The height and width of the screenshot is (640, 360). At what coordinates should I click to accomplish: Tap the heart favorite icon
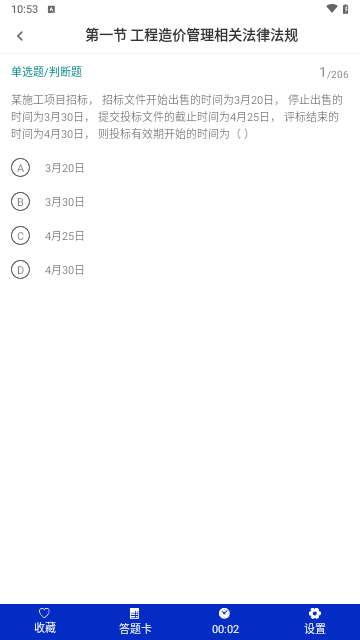tap(44, 613)
